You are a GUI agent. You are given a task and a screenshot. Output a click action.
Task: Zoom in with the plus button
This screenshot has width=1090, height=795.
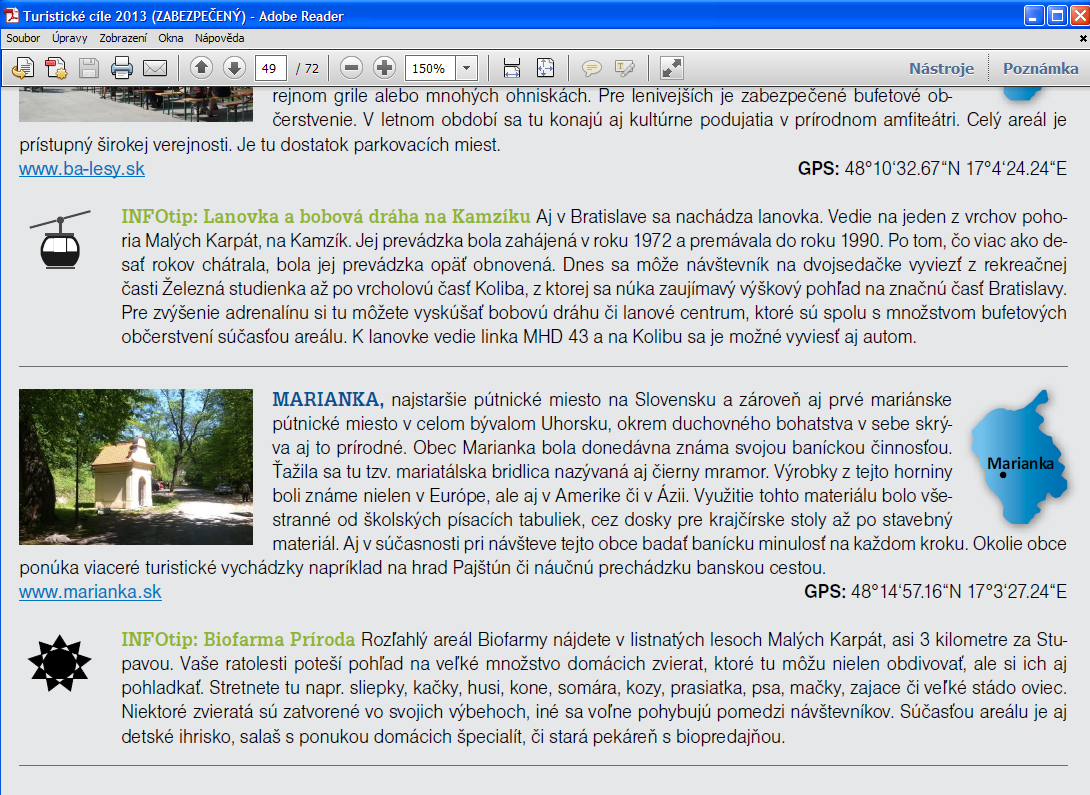click(384, 68)
